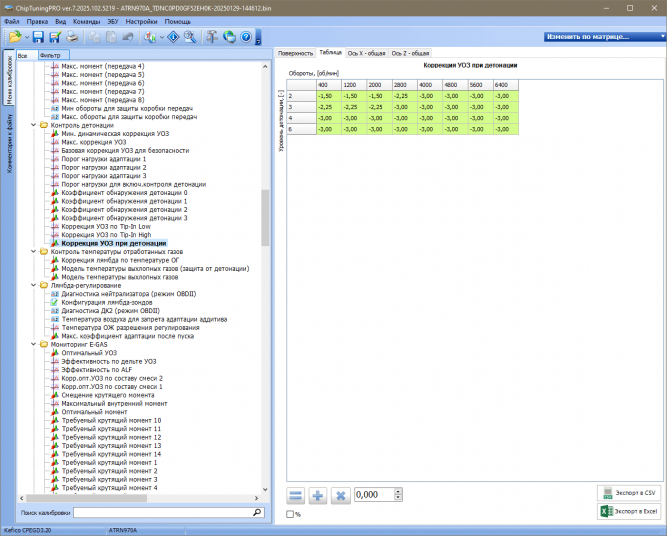The width and height of the screenshot is (667, 536).
Task: Open the dropdown arrow next to compare icon
Action: [162, 37]
